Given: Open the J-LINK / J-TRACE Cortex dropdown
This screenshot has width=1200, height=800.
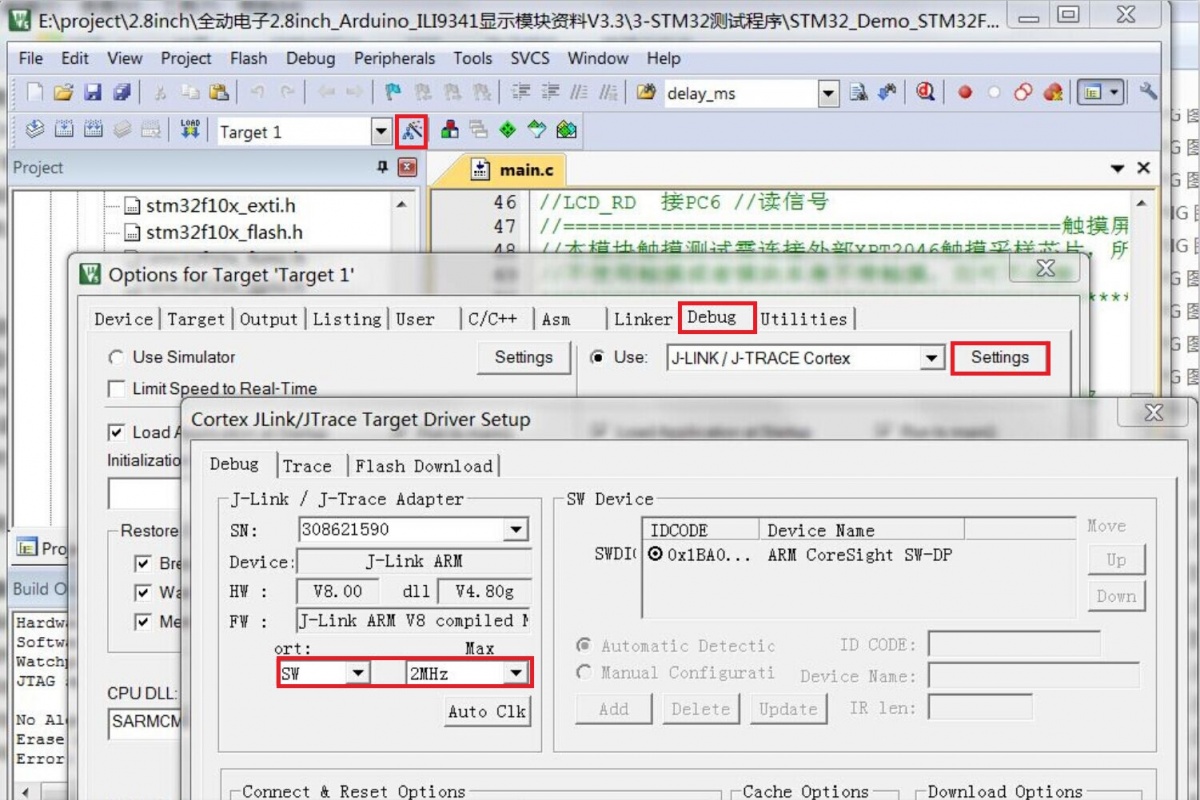Looking at the screenshot, I should click(x=932, y=358).
